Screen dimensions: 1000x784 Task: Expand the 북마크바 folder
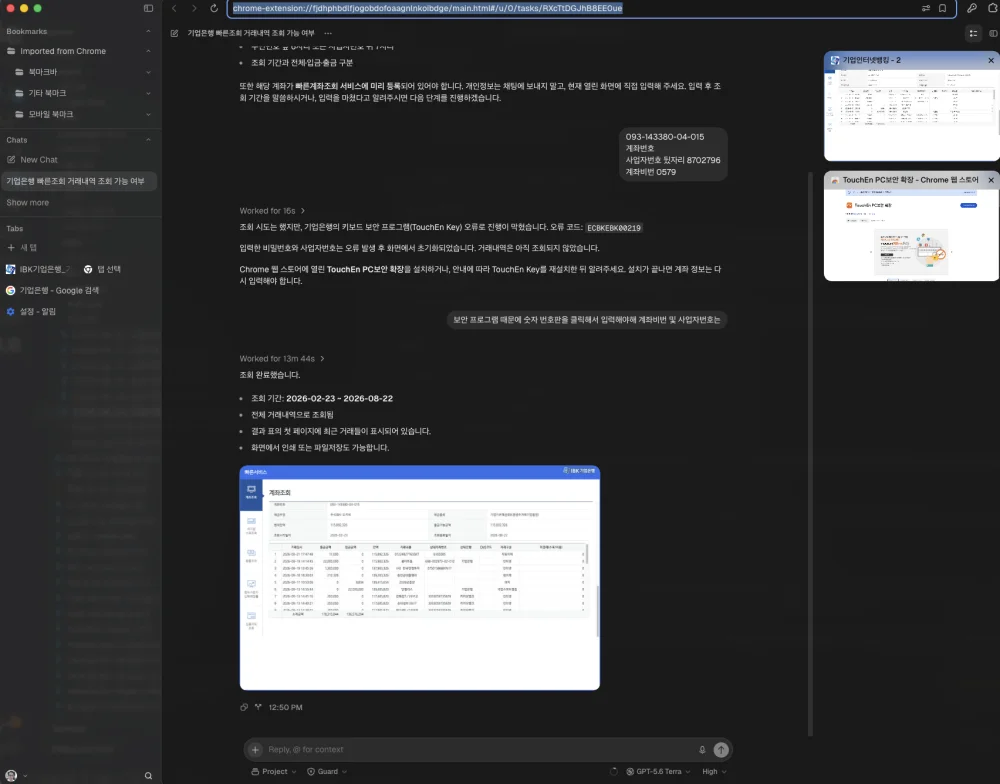(149, 72)
